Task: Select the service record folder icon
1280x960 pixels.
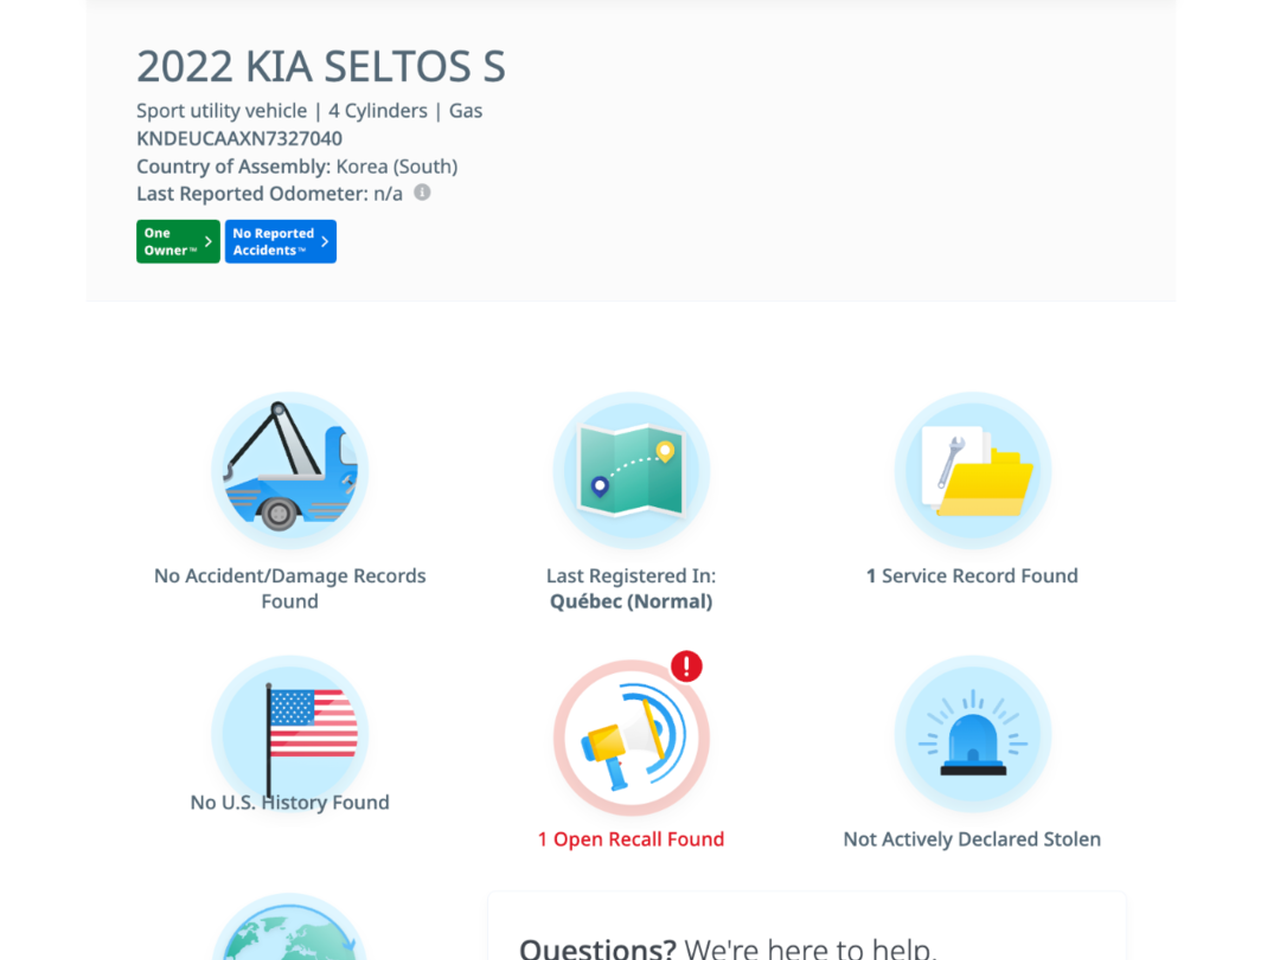Action: (x=972, y=470)
